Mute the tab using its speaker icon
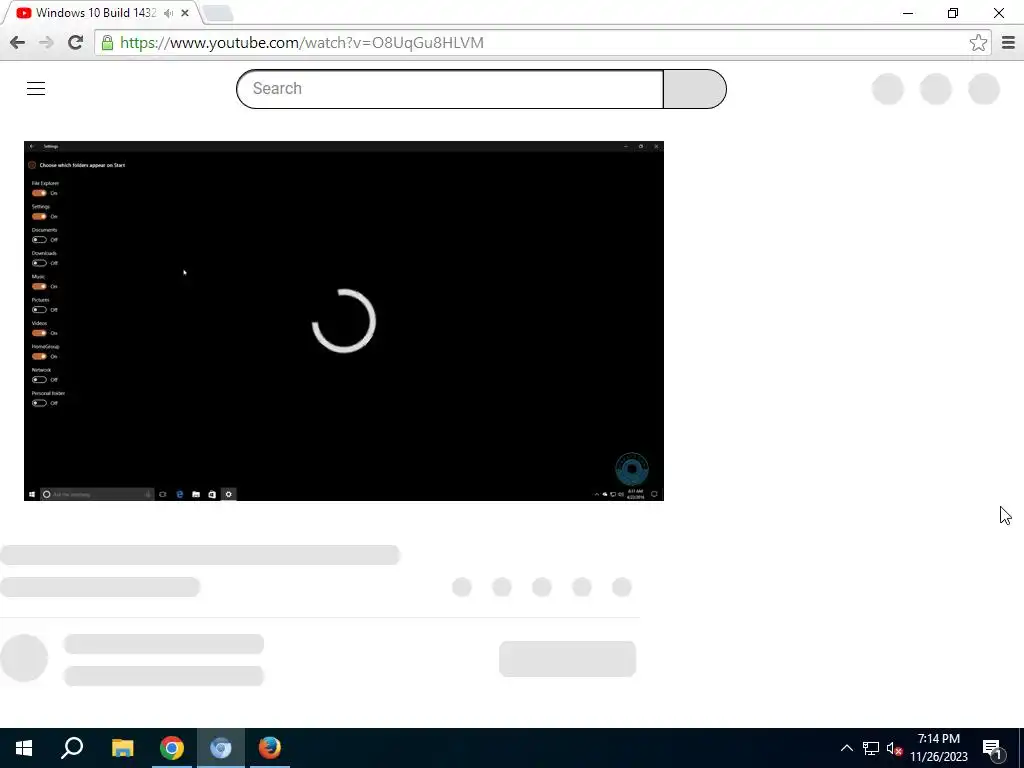 [168, 13]
